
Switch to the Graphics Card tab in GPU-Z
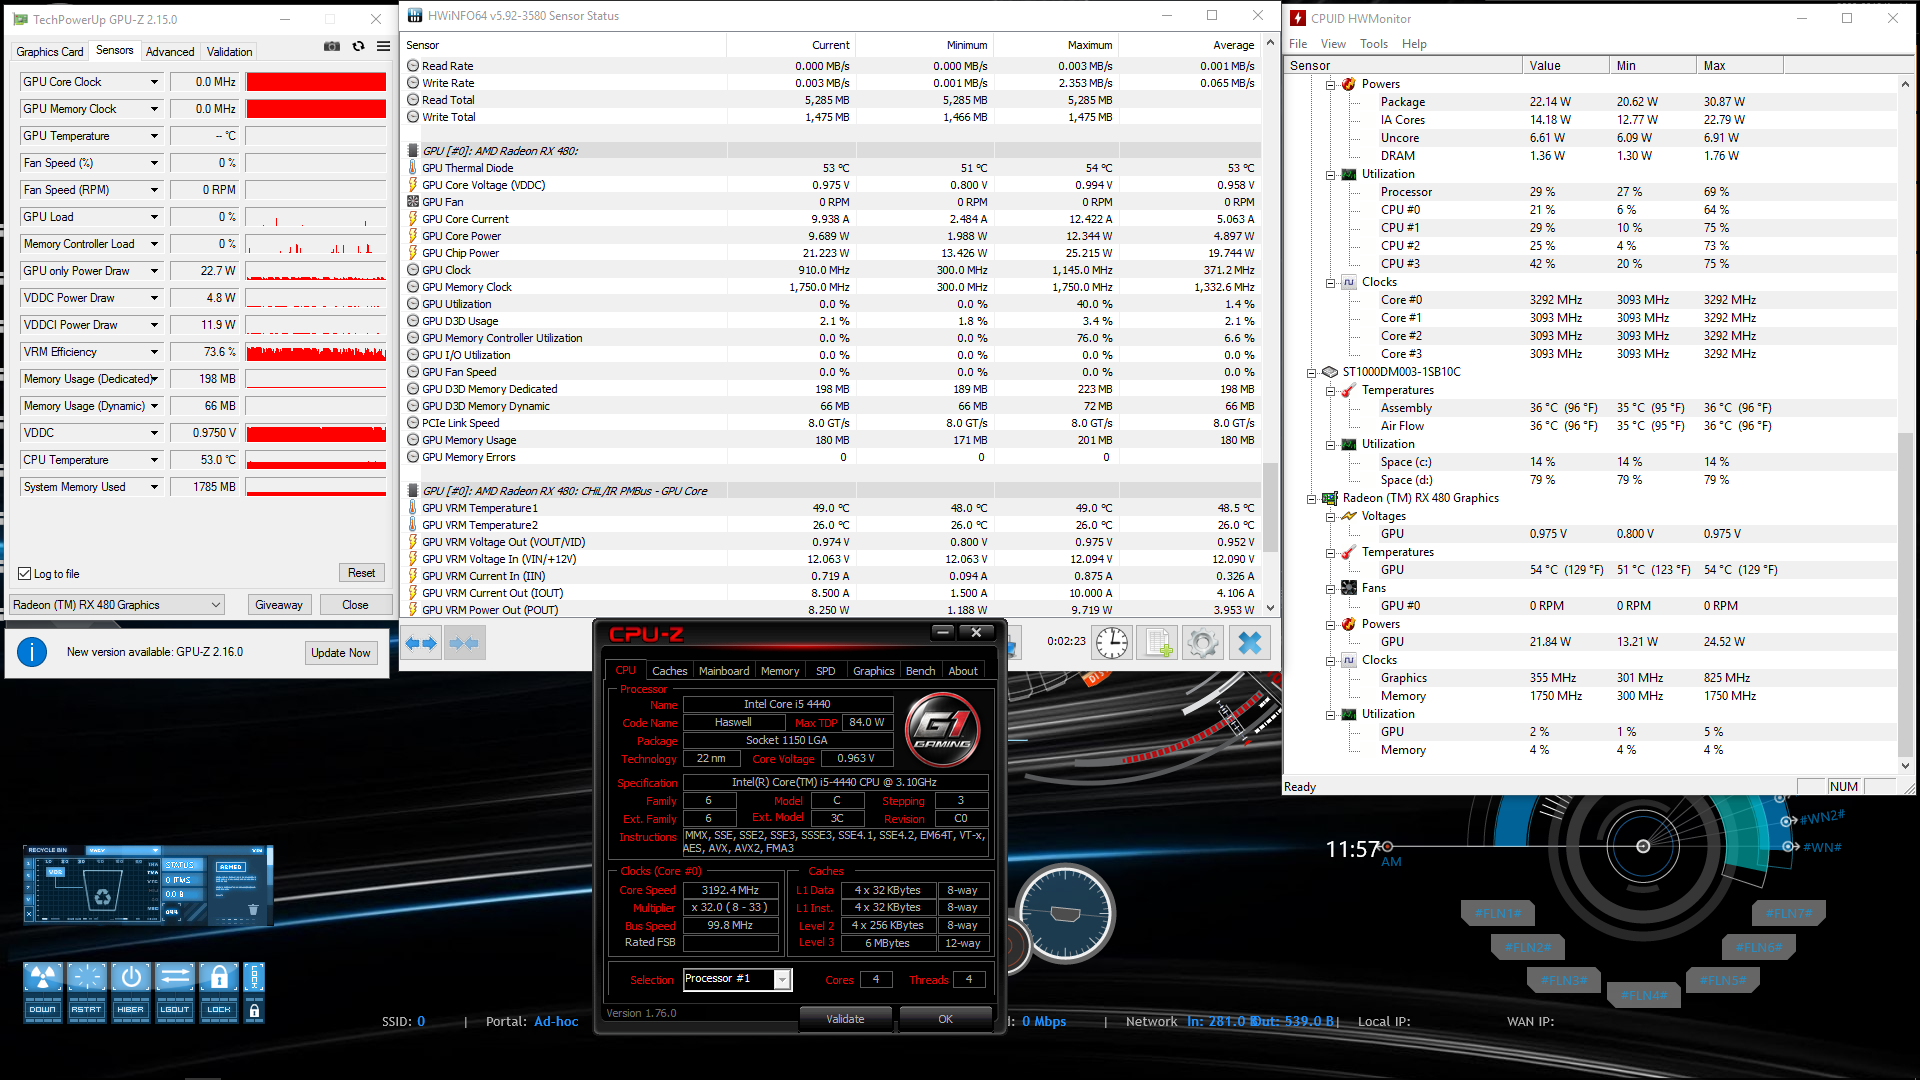tap(49, 52)
